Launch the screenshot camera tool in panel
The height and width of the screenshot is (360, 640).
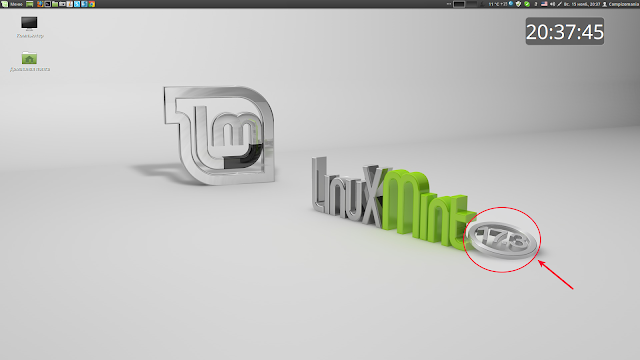(x=62, y=4)
